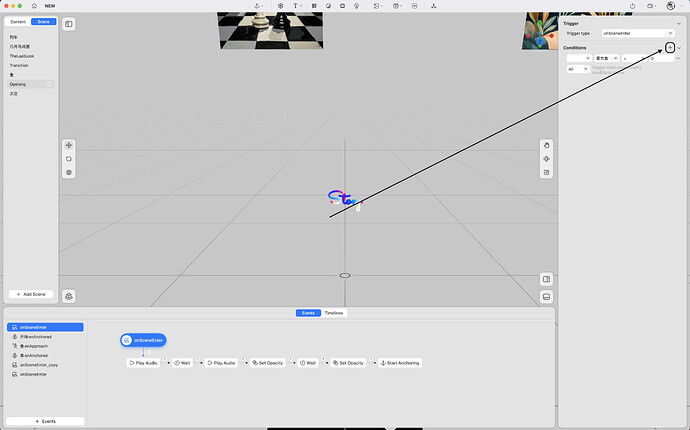Switch sidebar to Content segment
690x430 pixels.
[18, 21]
